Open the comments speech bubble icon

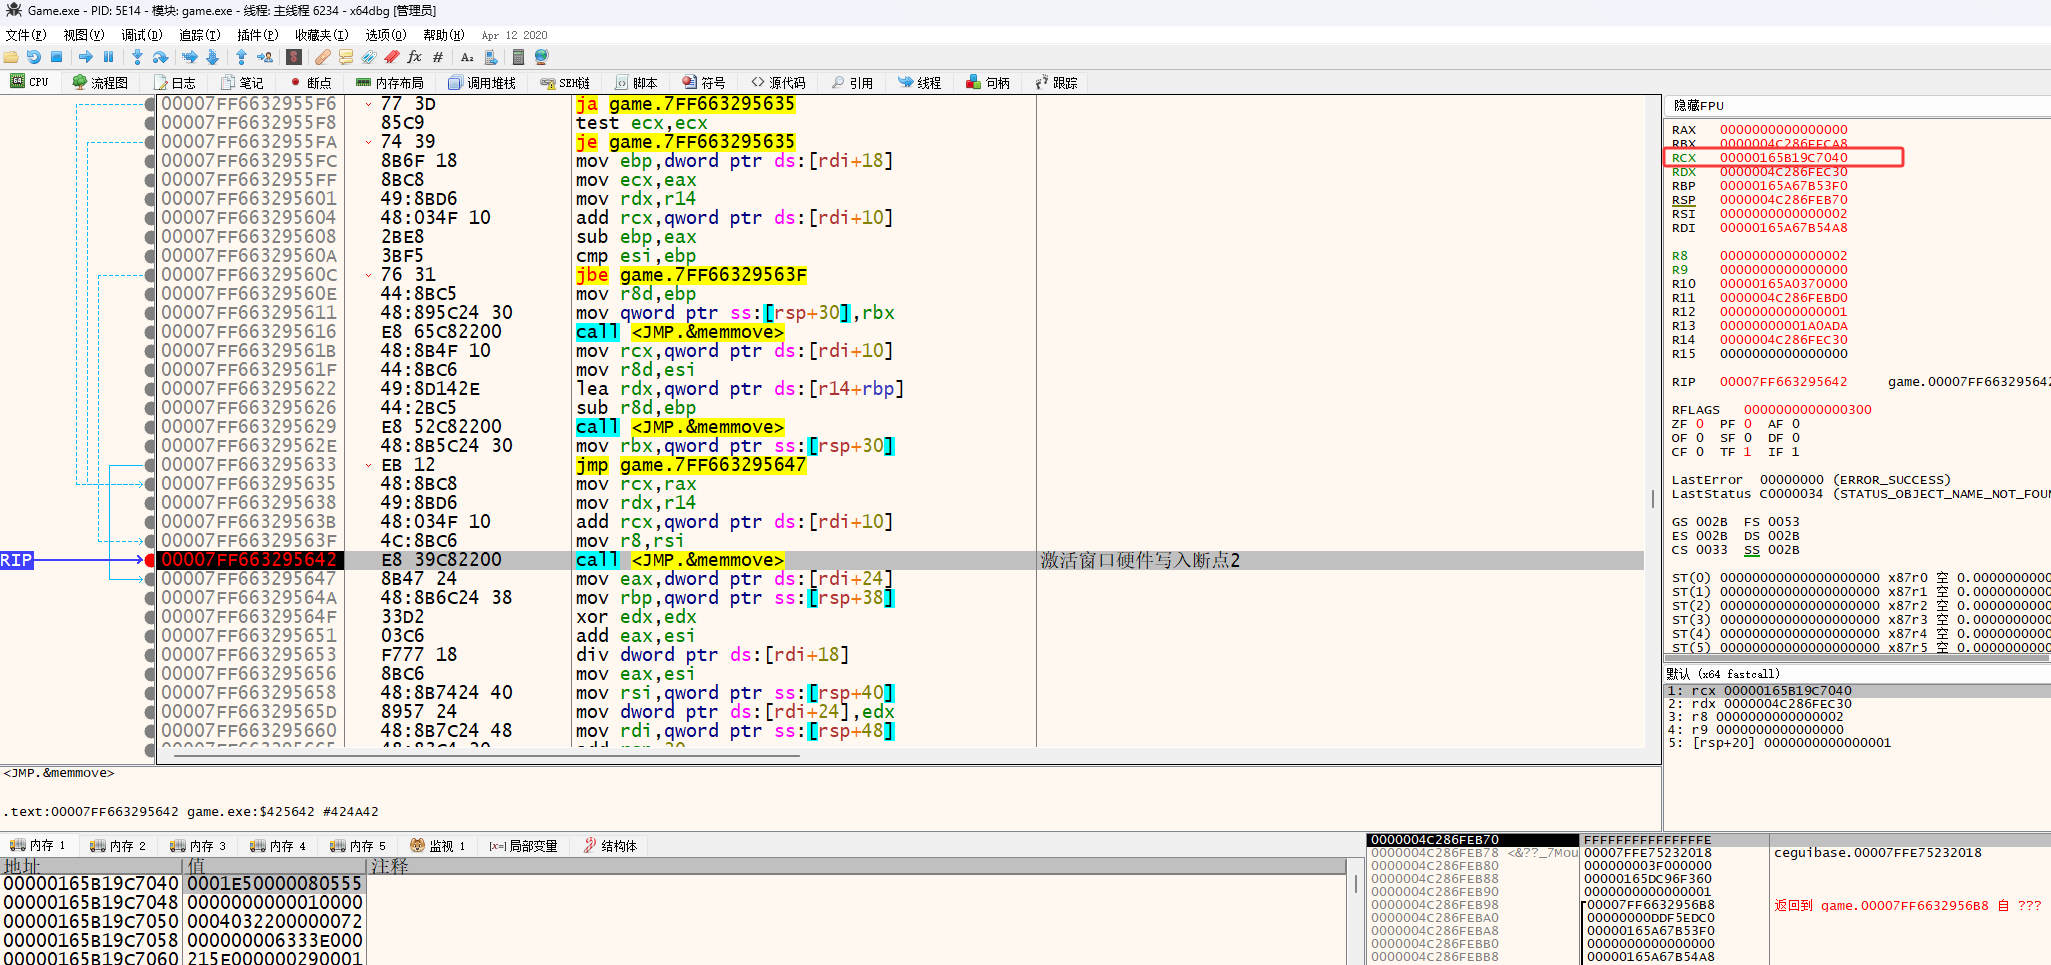pos(346,57)
